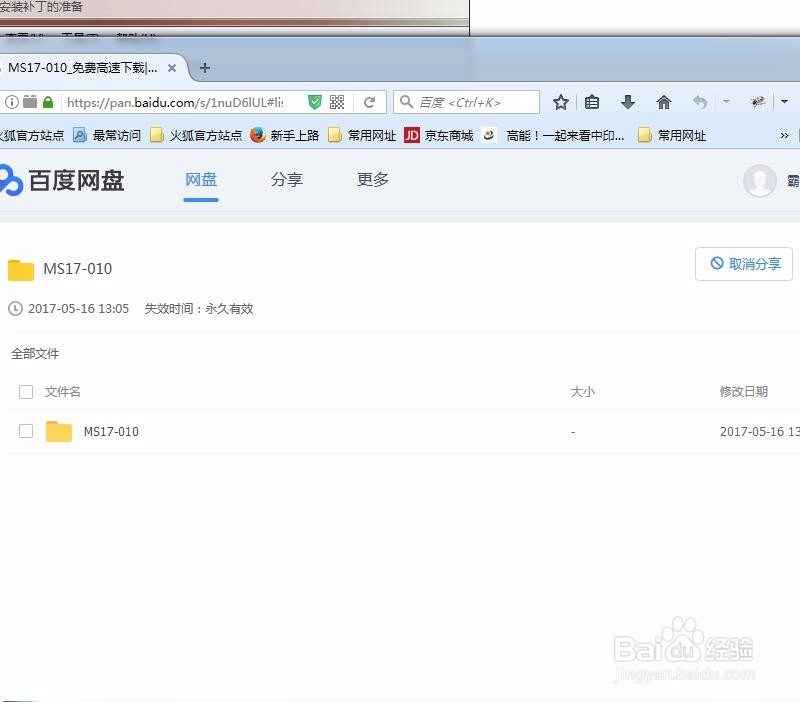Screen dimensions: 800x702
Task: Bookmark this page with the star icon
Action: point(560,102)
